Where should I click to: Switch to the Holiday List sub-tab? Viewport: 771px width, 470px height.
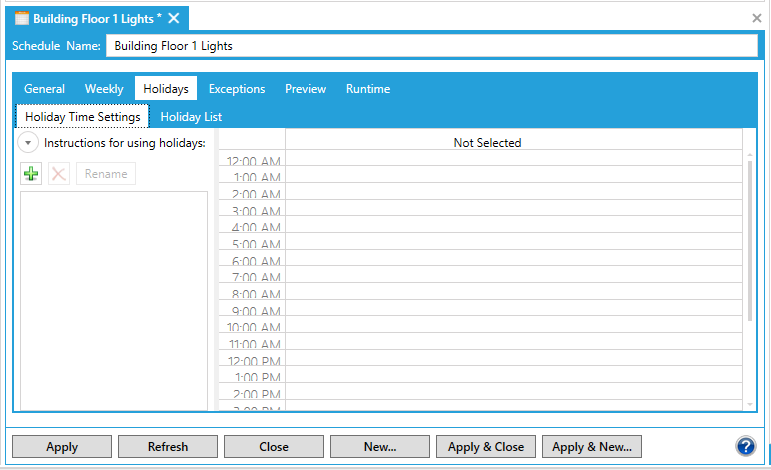191,117
